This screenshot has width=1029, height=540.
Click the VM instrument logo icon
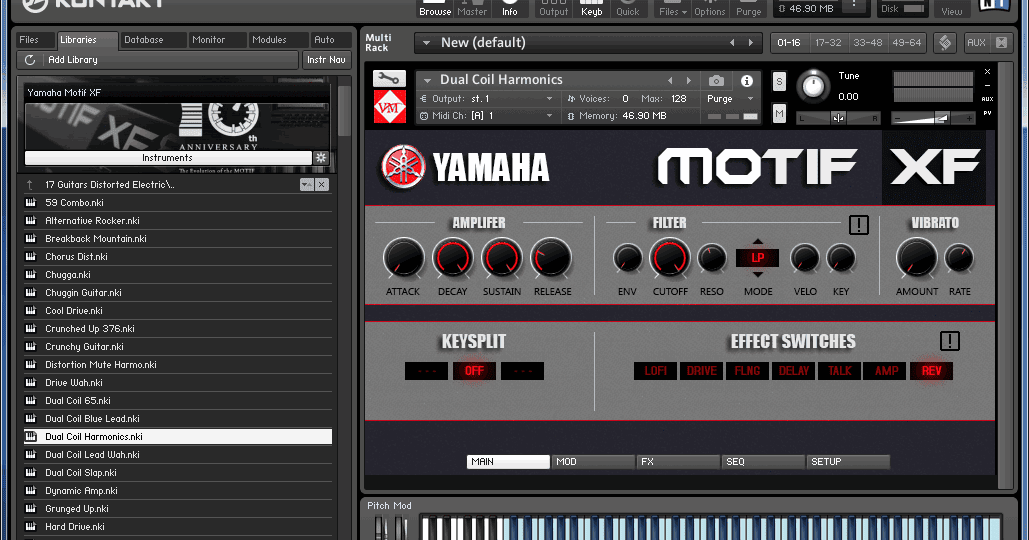pyautogui.click(x=389, y=106)
